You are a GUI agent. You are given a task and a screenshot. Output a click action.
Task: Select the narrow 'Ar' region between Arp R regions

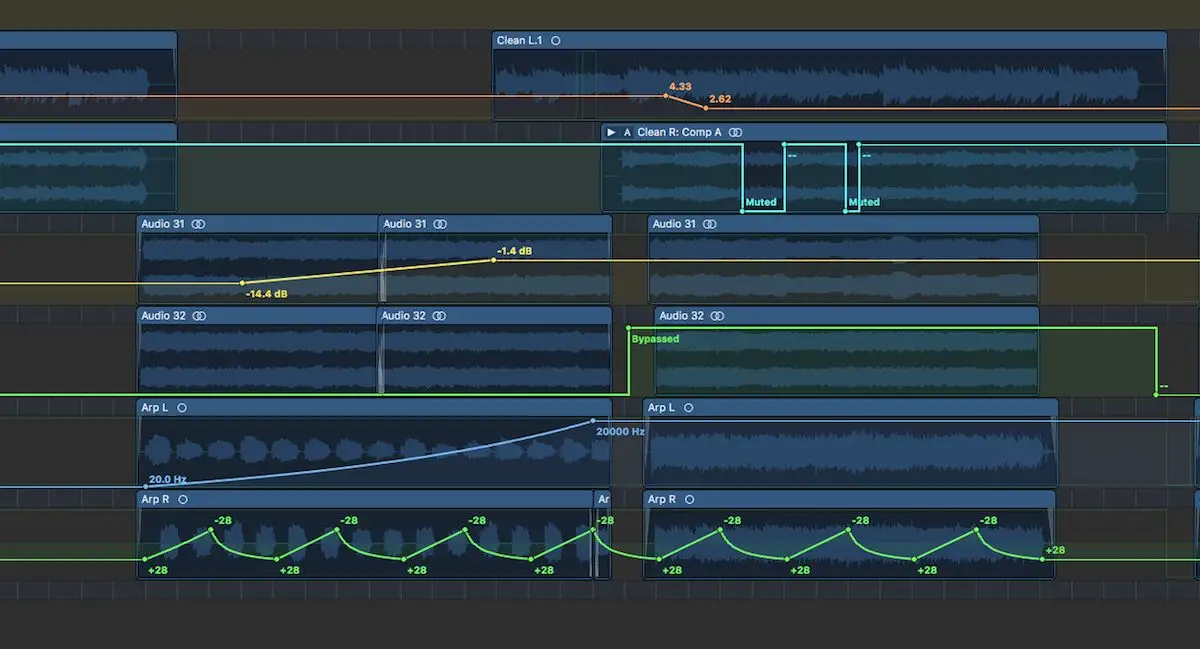603,499
